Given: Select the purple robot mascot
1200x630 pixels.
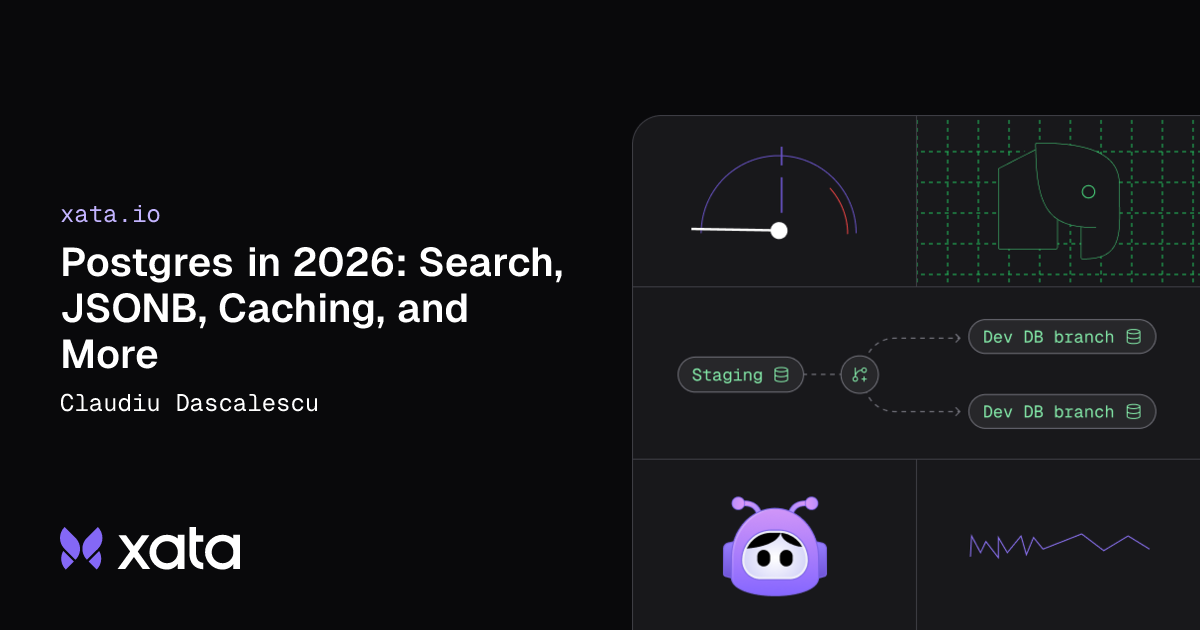Looking at the screenshot, I should coord(773,550).
